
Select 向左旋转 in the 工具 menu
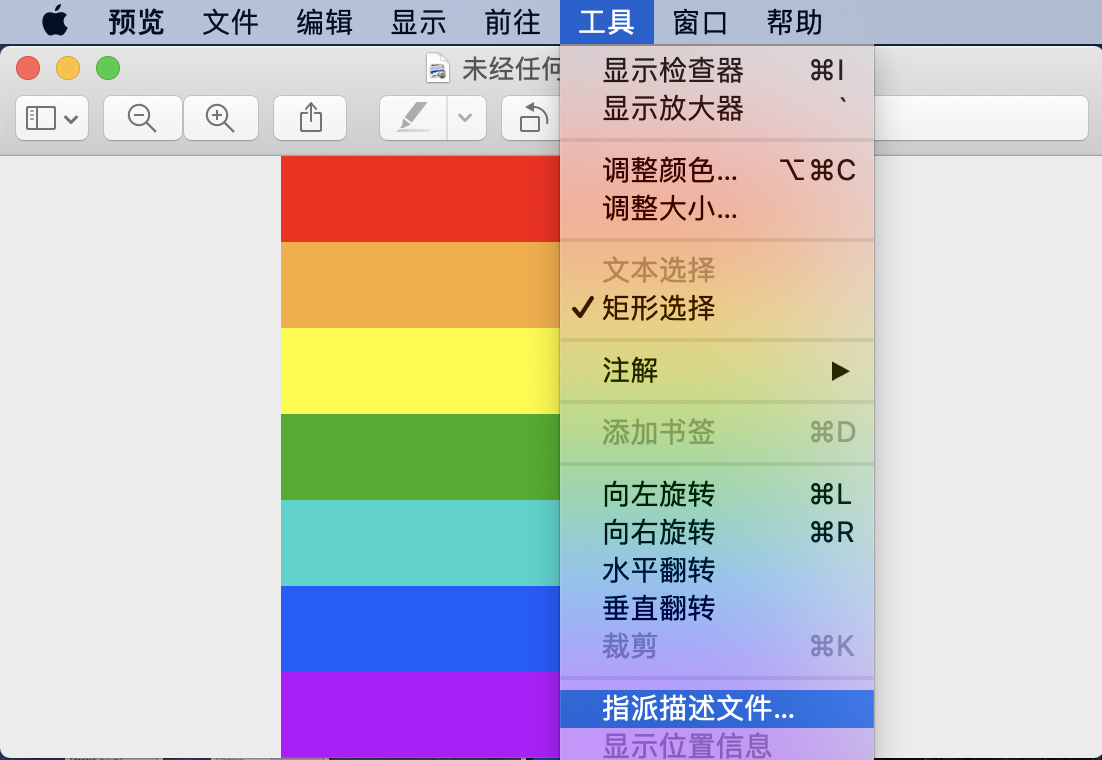[x=659, y=495]
